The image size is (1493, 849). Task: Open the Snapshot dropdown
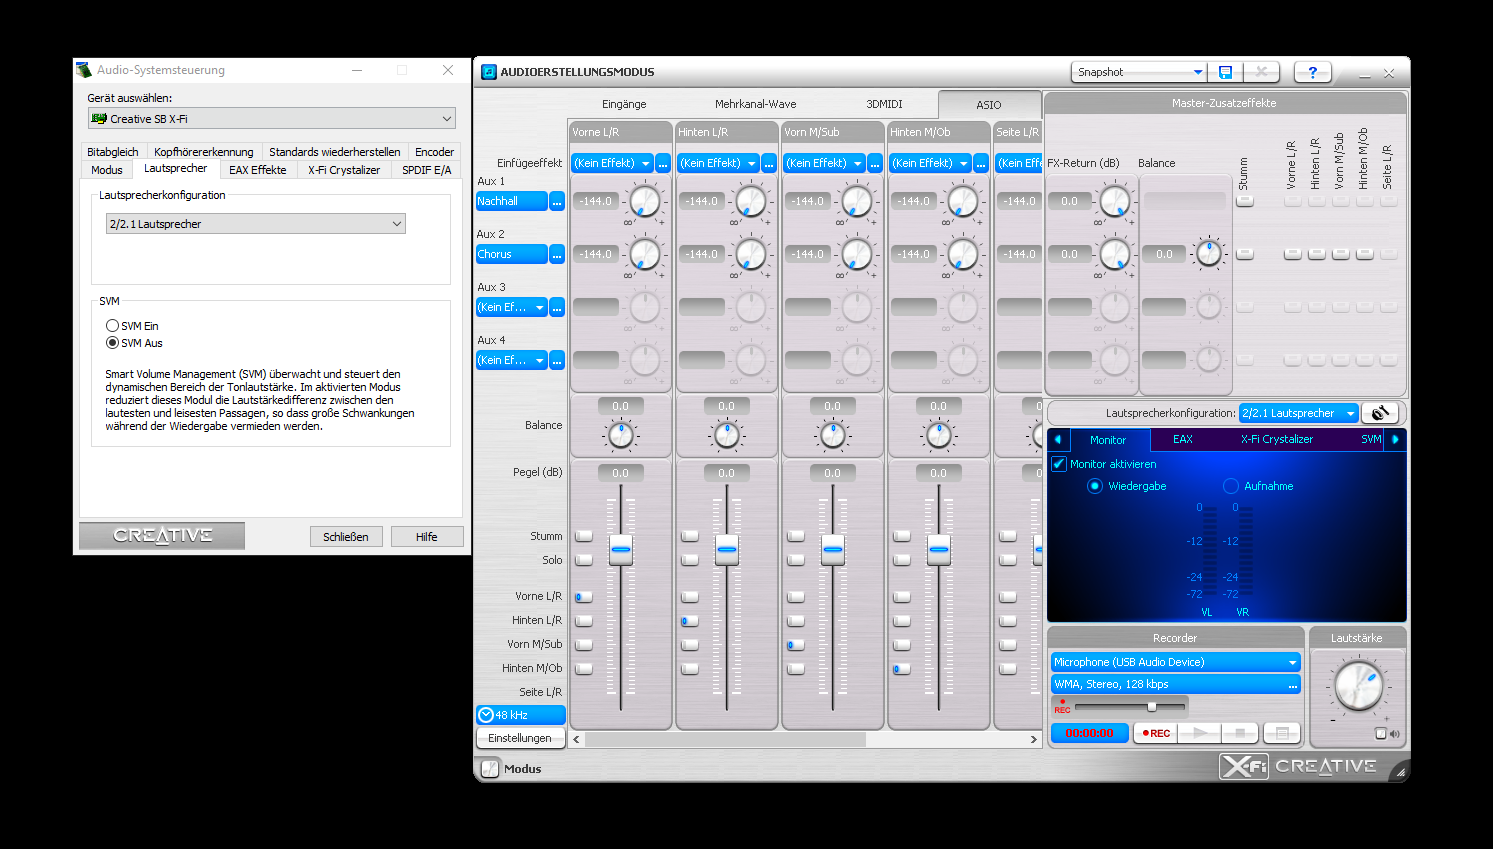pos(1139,72)
